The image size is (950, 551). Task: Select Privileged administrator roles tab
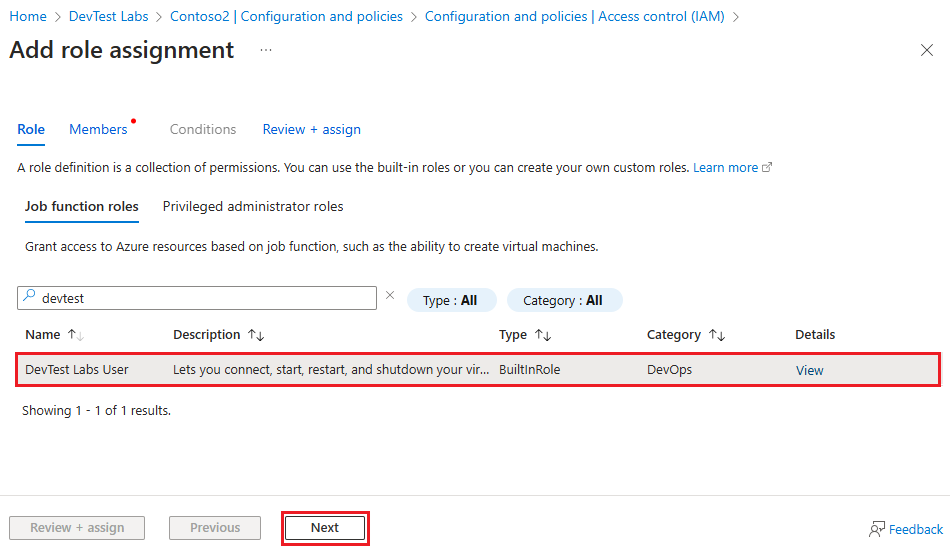[x=253, y=207]
